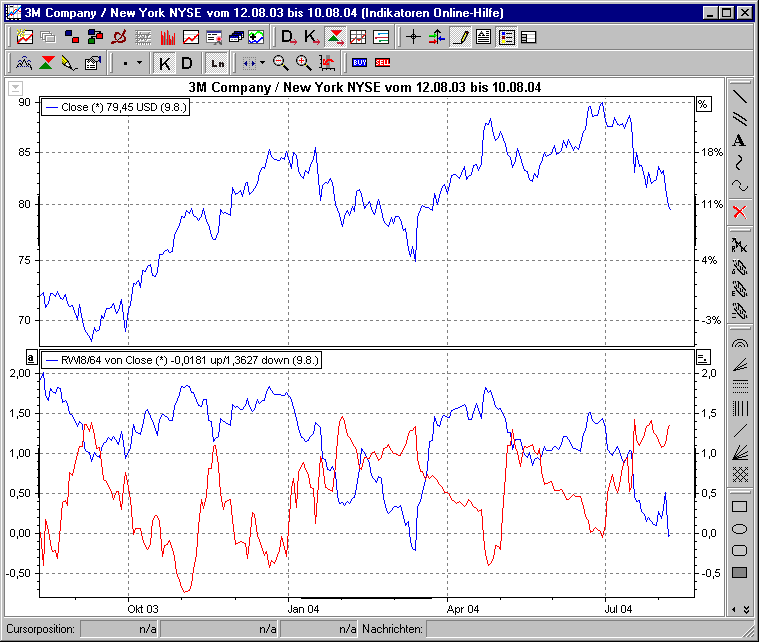
Task: Select the trend line drawing tool
Action: (739, 97)
